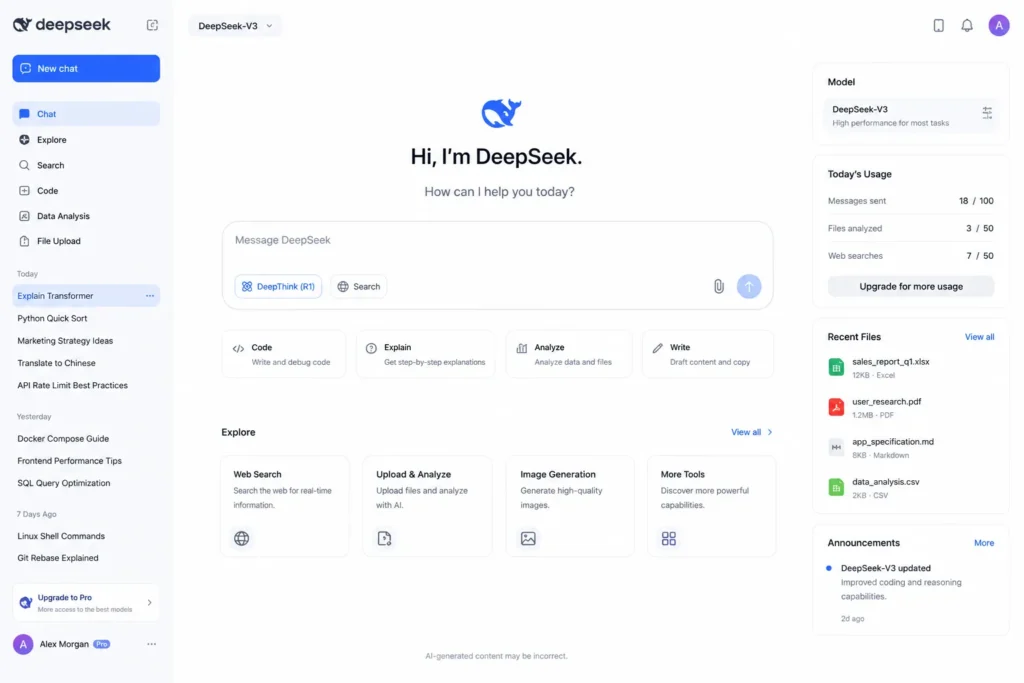Click the Image Generation card title

pyautogui.click(x=558, y=474)
